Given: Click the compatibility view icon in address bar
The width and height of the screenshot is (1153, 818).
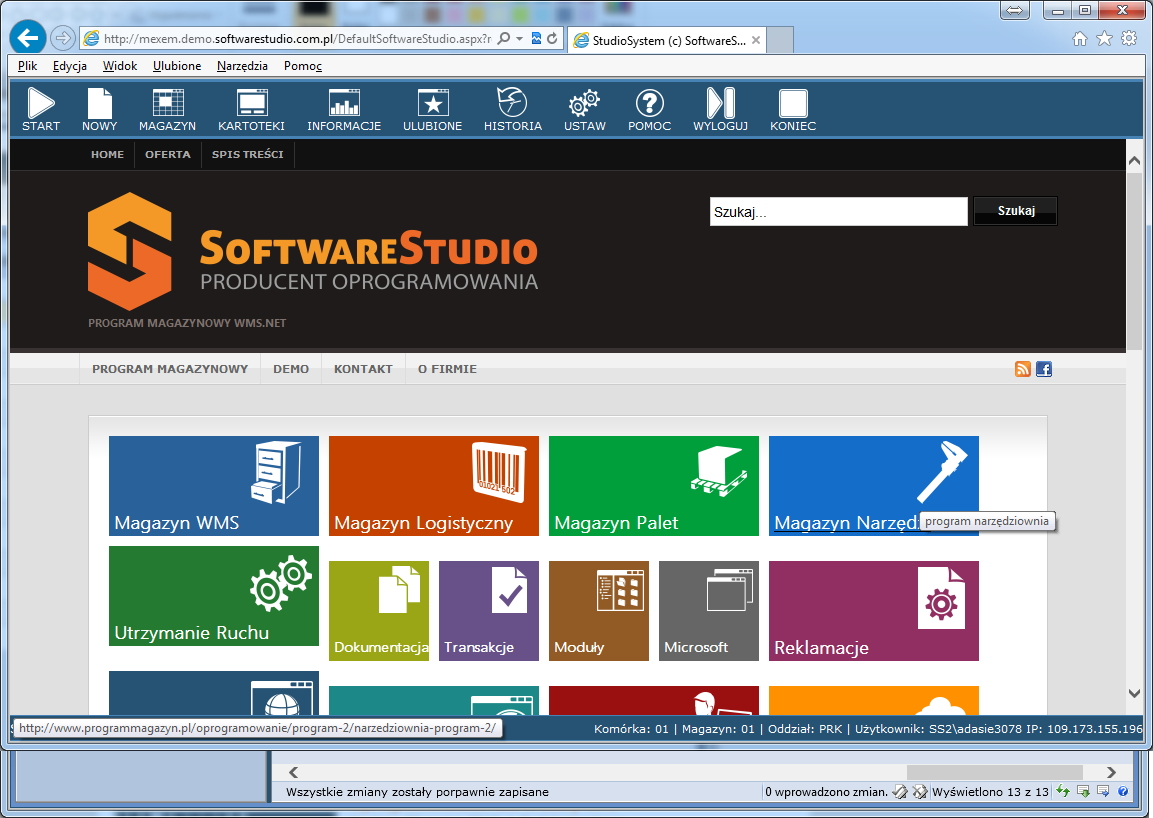Looking at the screenshot, I should coord(536,38).
